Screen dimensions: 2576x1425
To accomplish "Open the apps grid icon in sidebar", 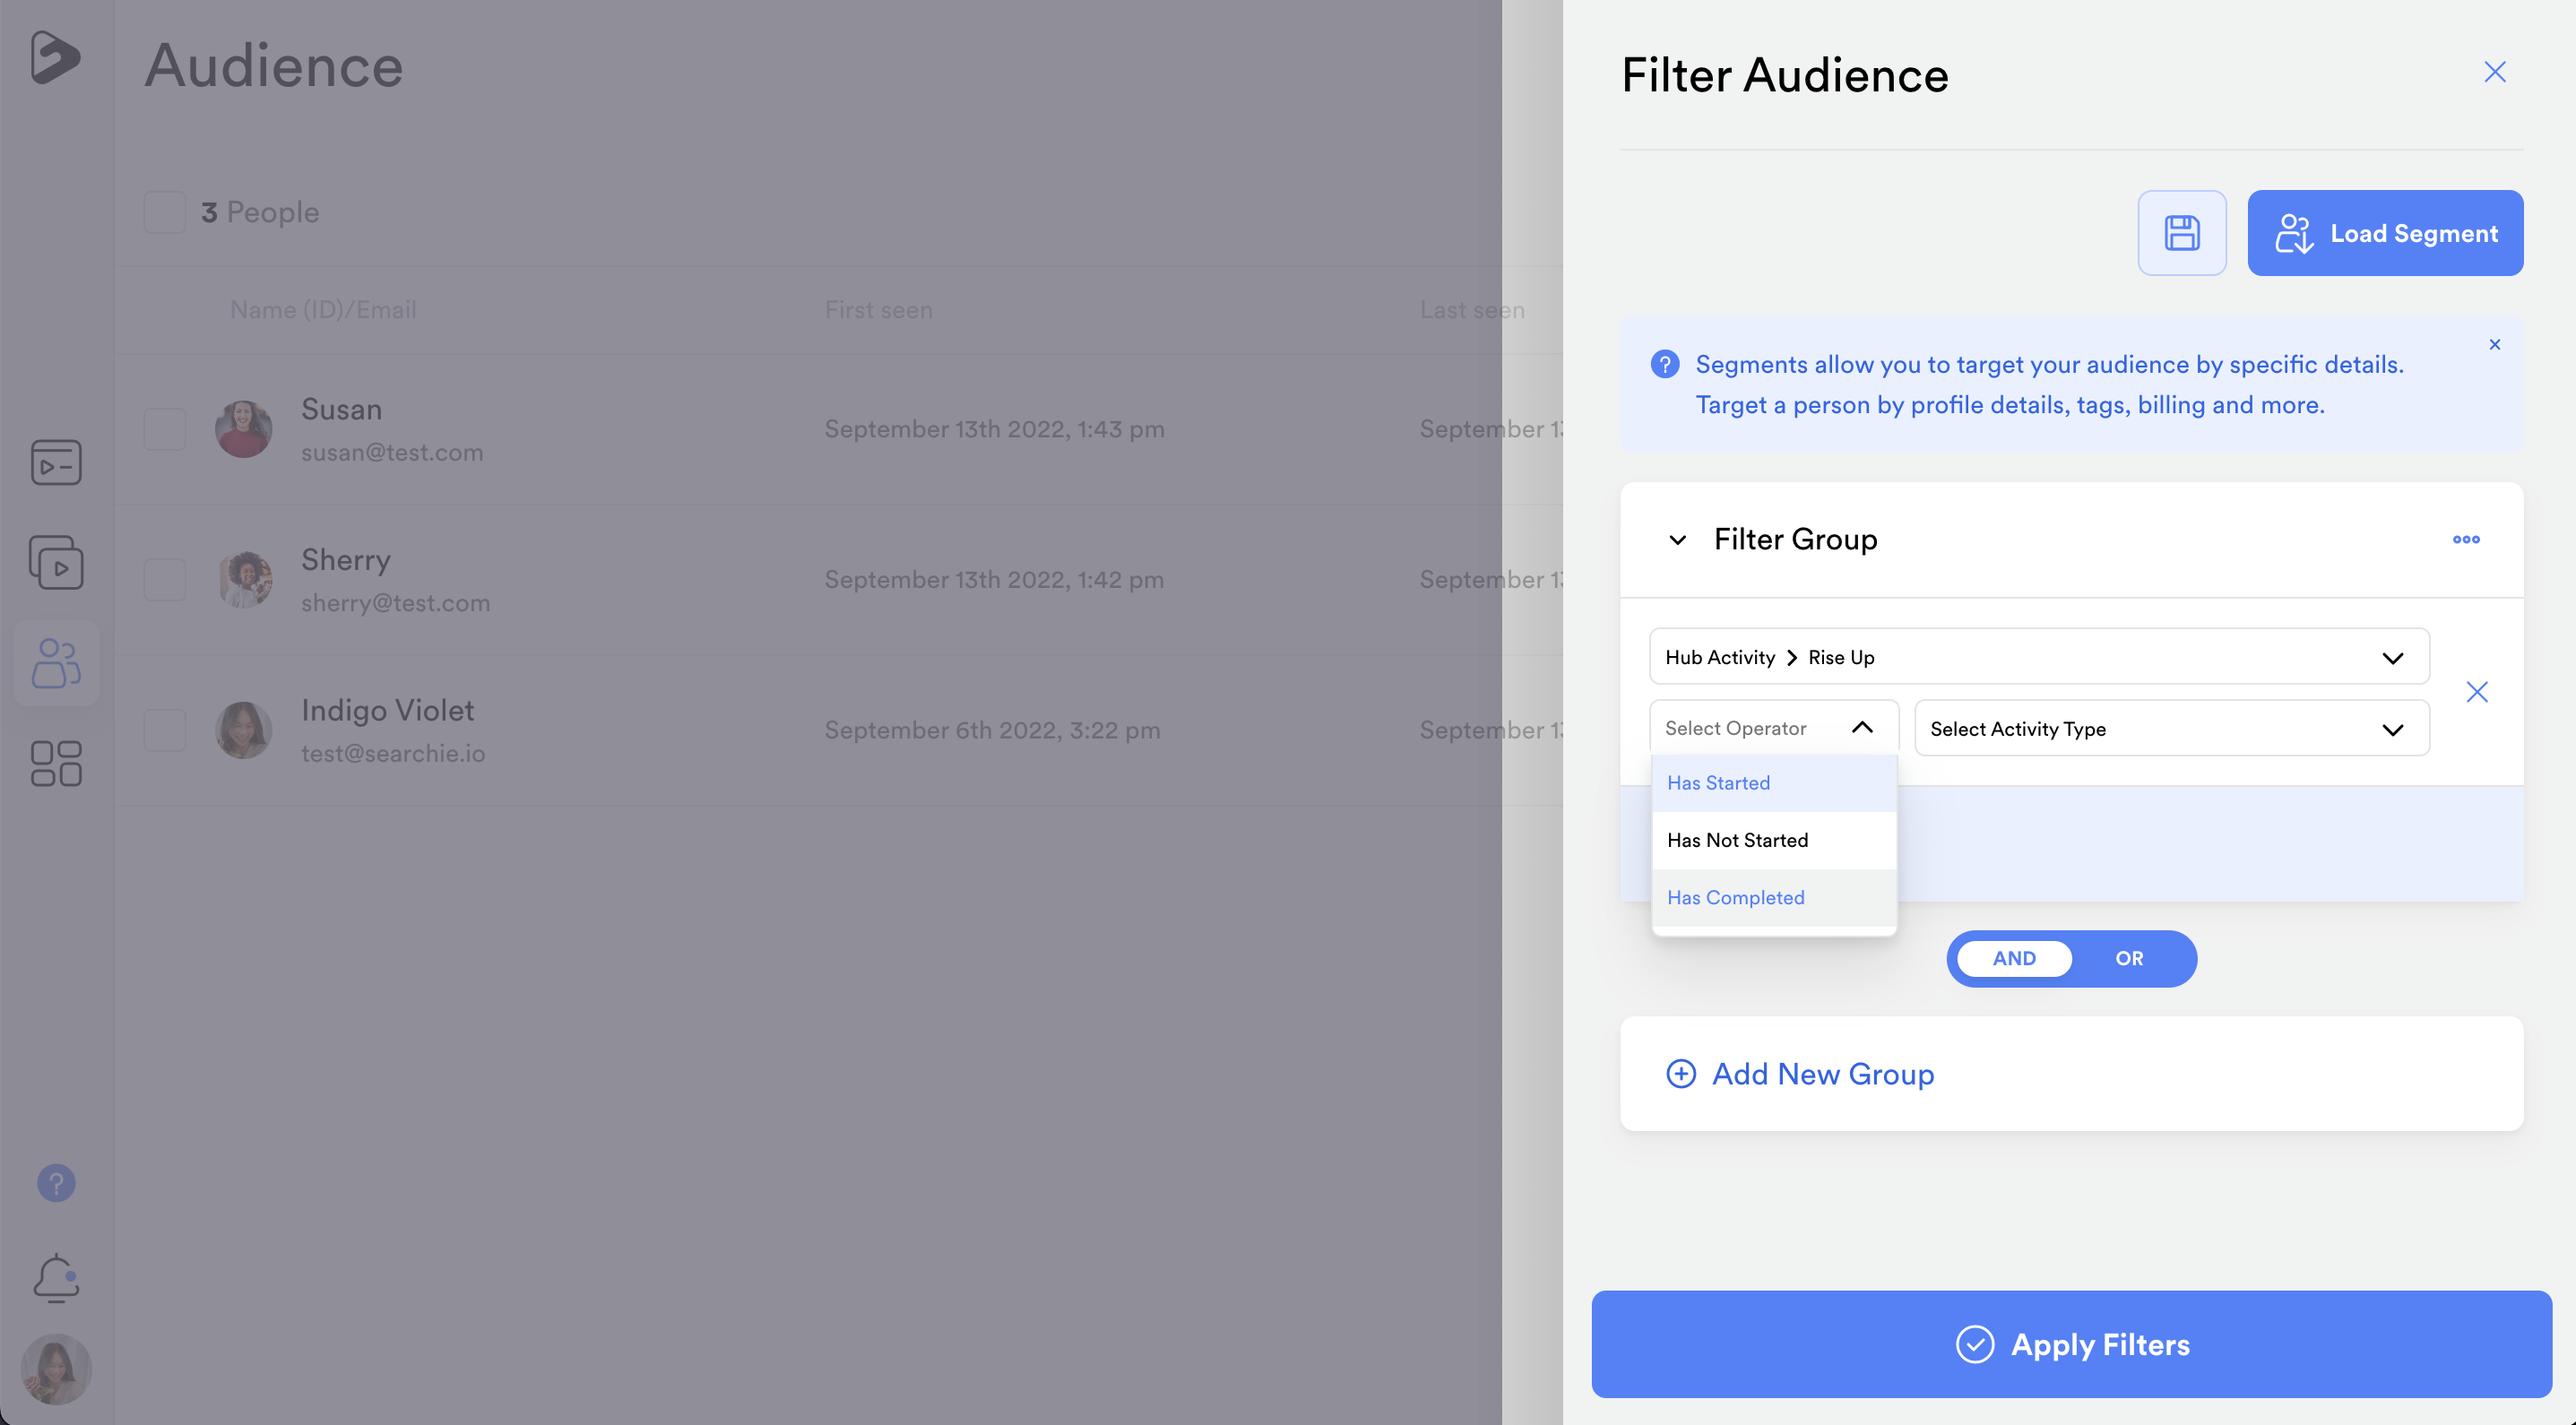I will coord(56,763).
